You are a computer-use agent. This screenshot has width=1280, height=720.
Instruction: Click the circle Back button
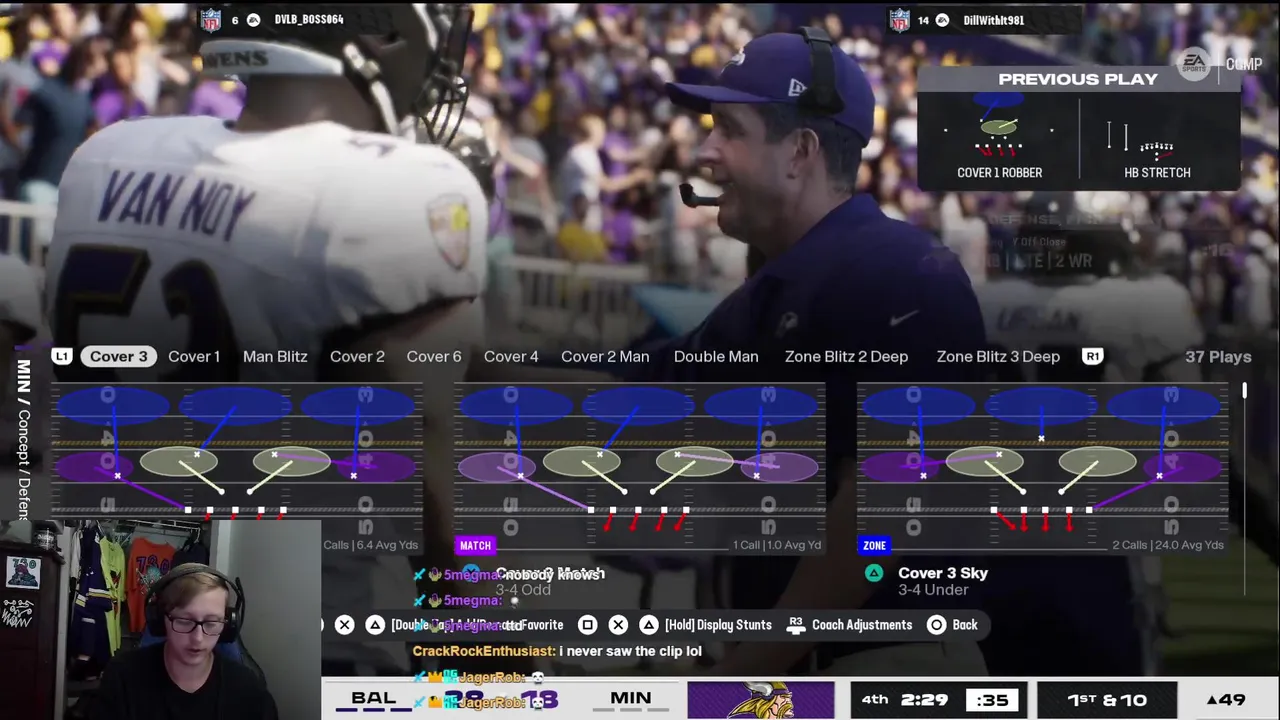[952, 624]
